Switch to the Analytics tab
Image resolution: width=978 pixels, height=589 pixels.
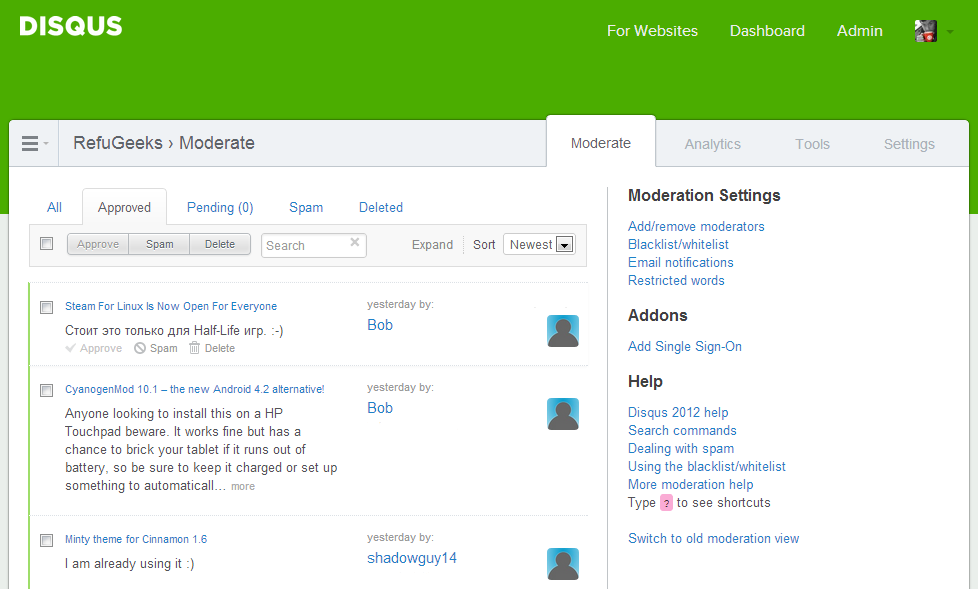pyautogui.click(x=712, y=144)
